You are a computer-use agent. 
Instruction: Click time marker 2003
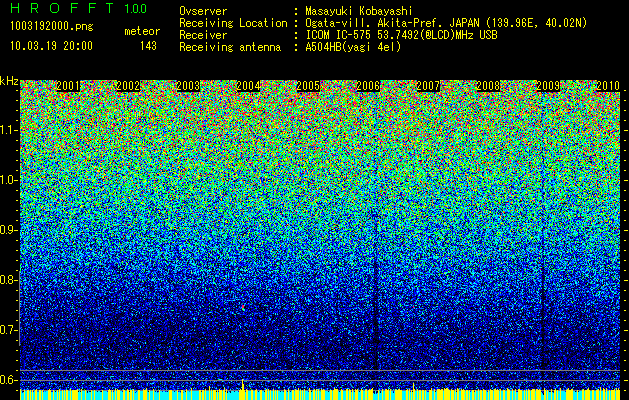pos(188,86)
